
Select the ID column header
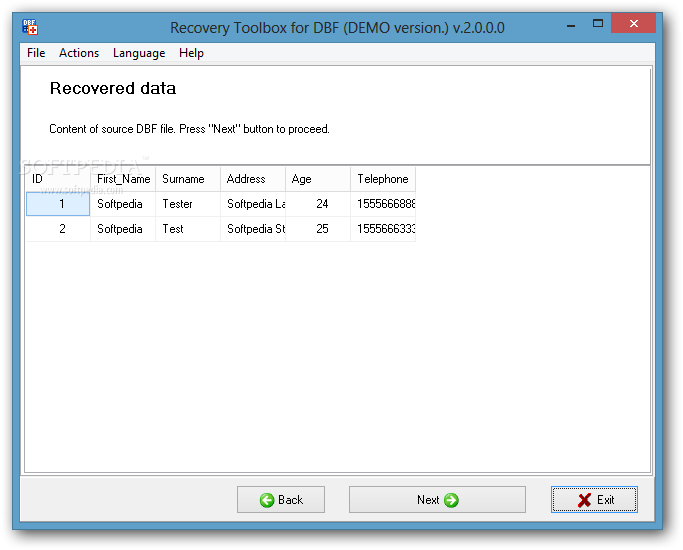[x=58, y=179]
